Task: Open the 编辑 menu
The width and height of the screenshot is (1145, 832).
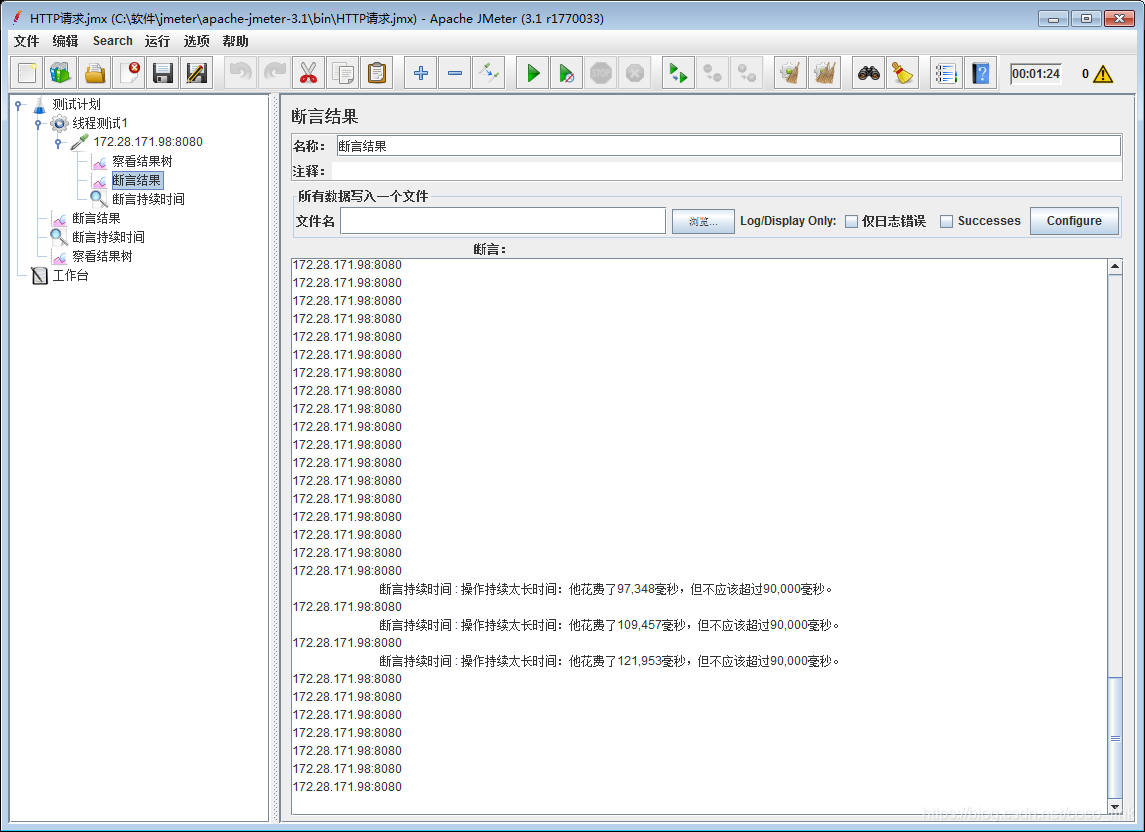Action: [65, 41]
